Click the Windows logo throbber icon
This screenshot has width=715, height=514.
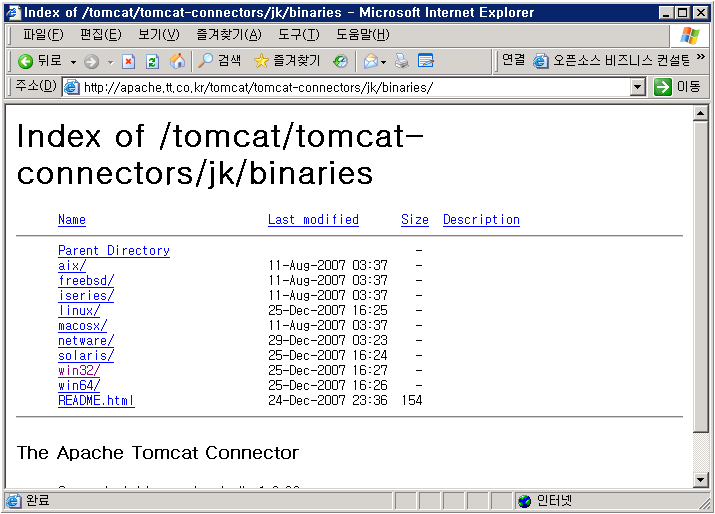tap(689, 36)
